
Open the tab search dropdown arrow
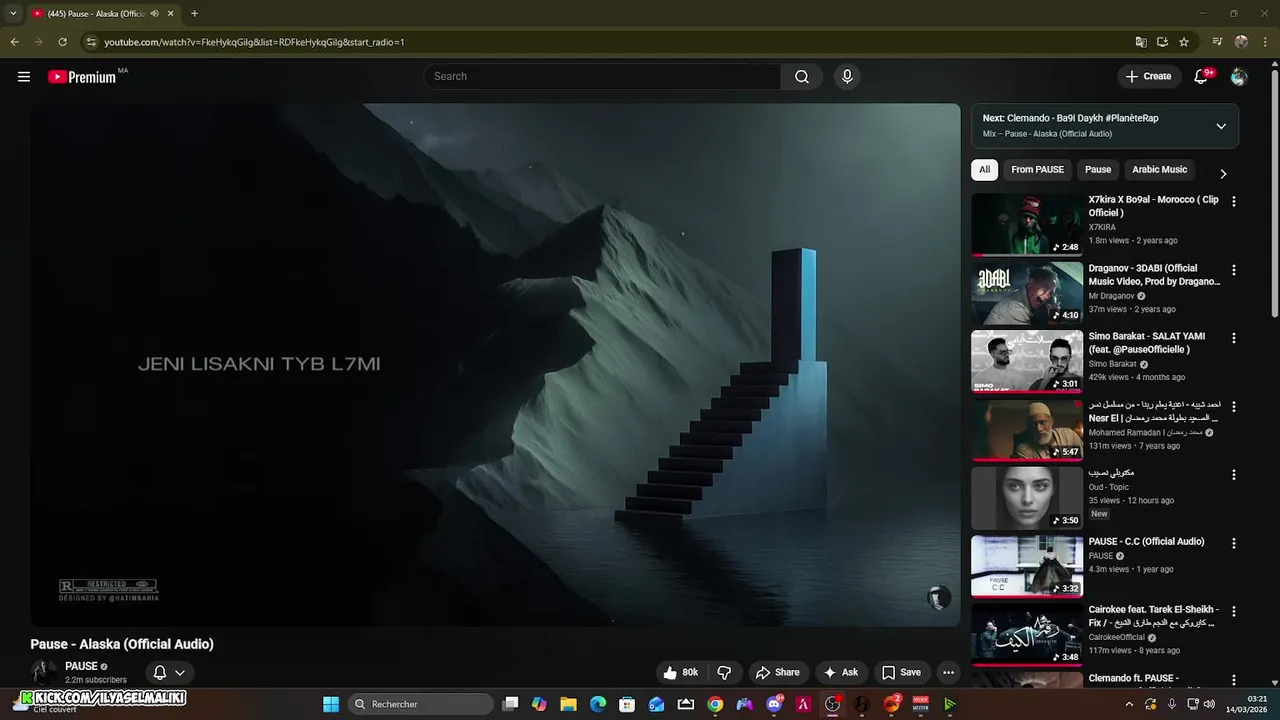click(13, 14)
